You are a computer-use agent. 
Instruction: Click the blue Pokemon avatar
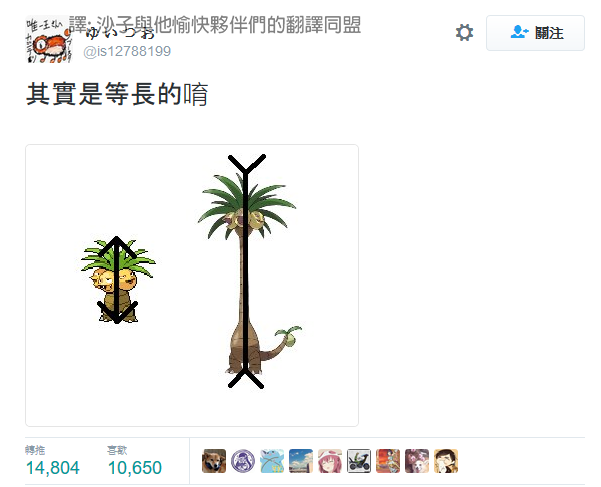pyautogui.click(x=272, y=461)
